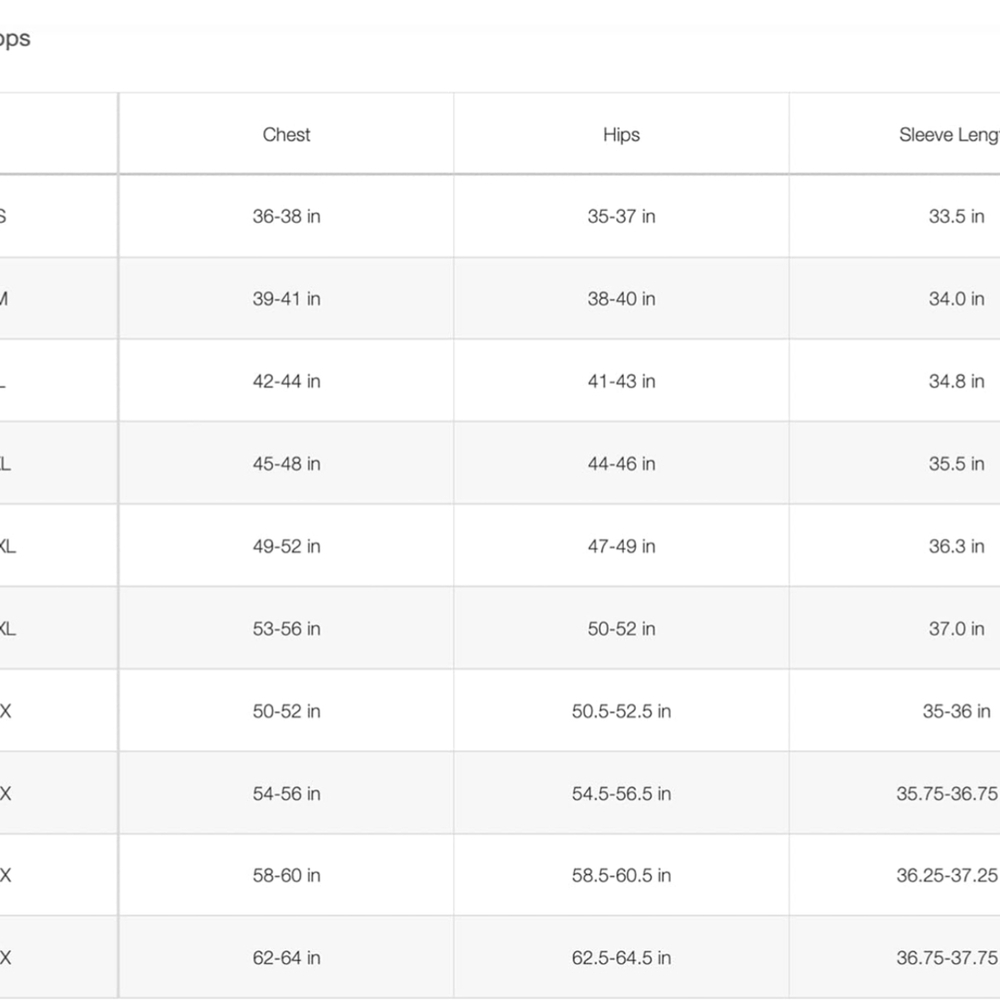
Task: Click the Hips column header
Action: 621,135
